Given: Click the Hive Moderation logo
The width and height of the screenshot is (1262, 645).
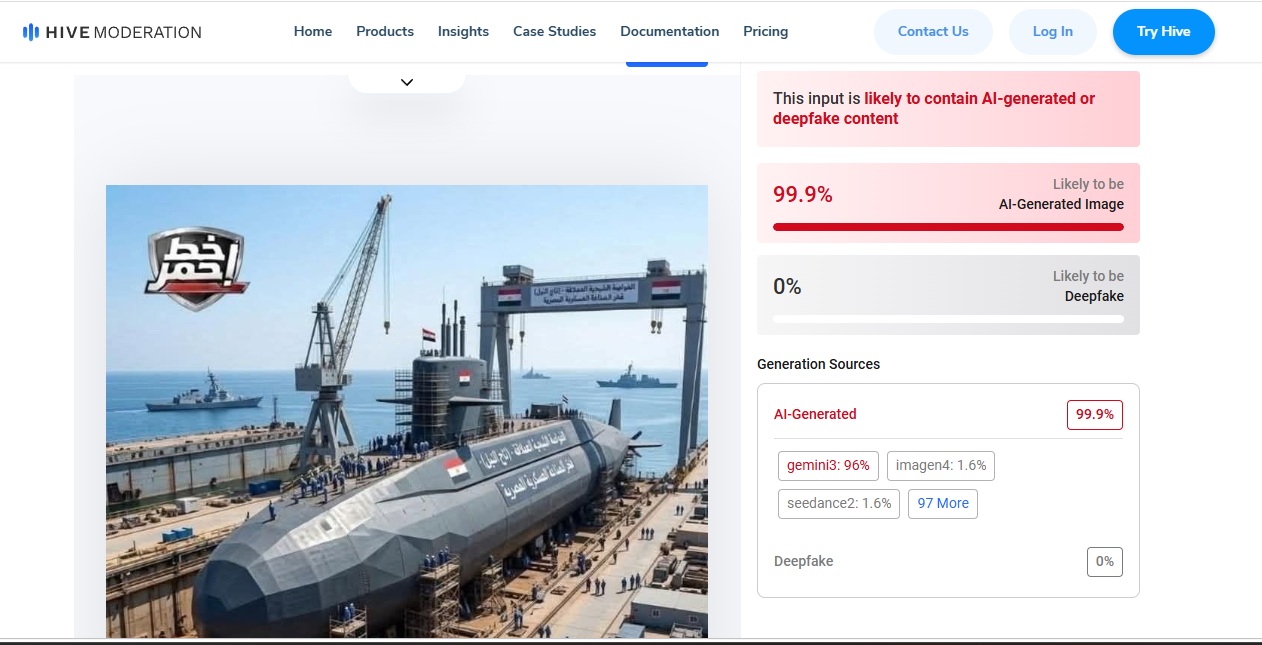Looking at the screenshot, I should click(112, 32).
